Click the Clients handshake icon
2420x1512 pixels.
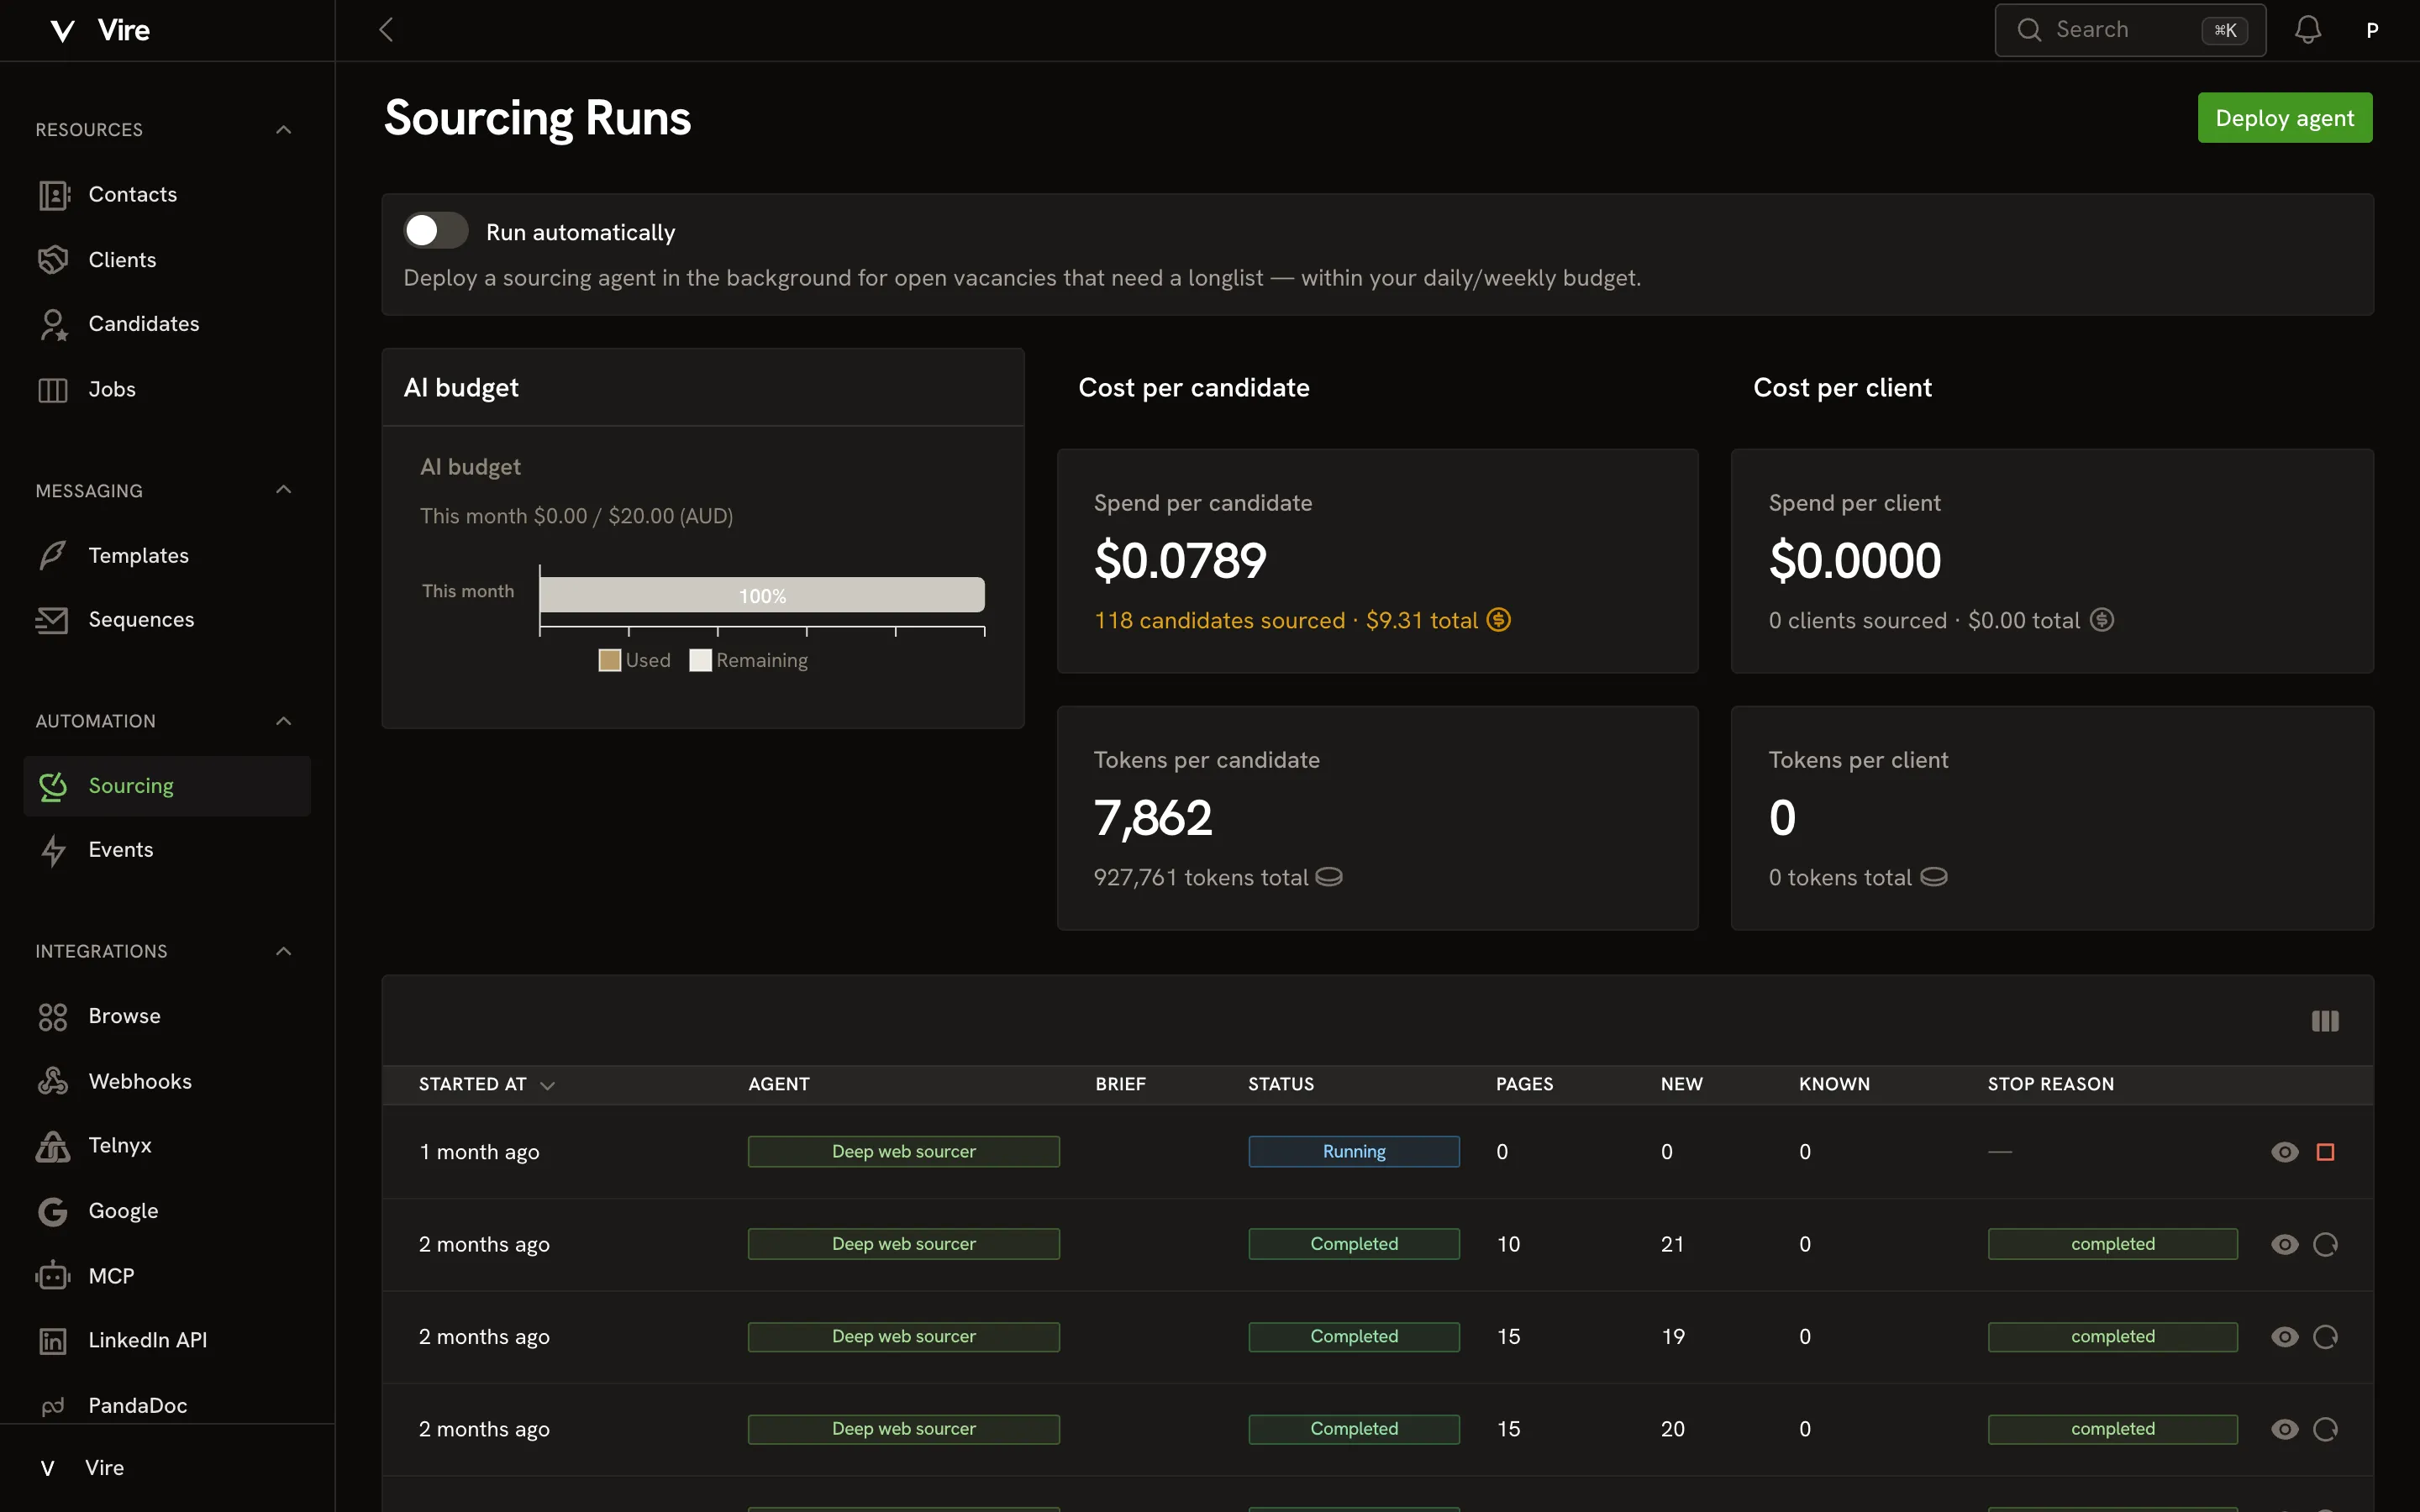(x=53, y=260)
